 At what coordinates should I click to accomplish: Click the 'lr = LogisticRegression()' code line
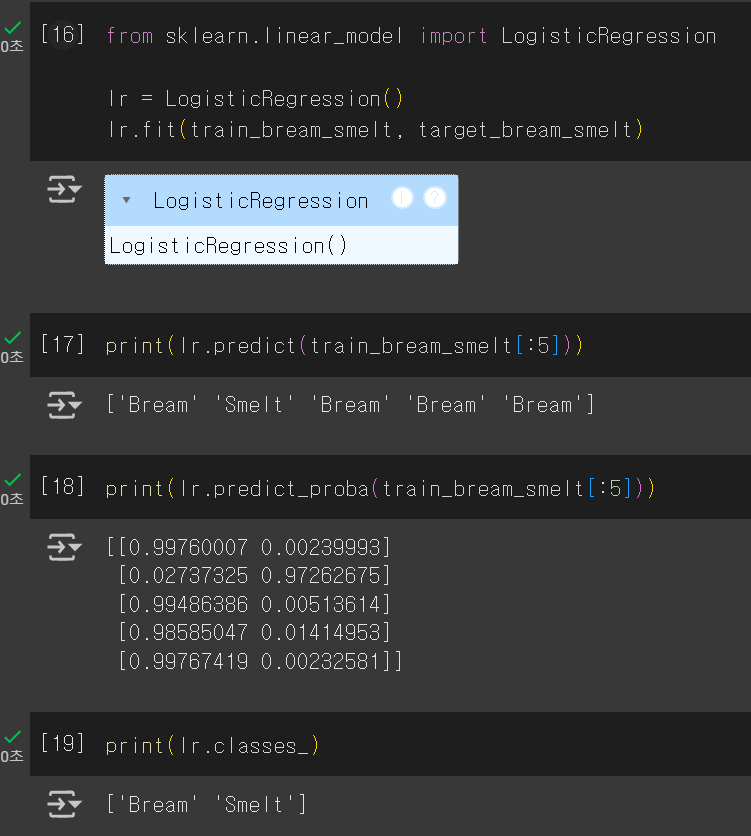(255, 99)
